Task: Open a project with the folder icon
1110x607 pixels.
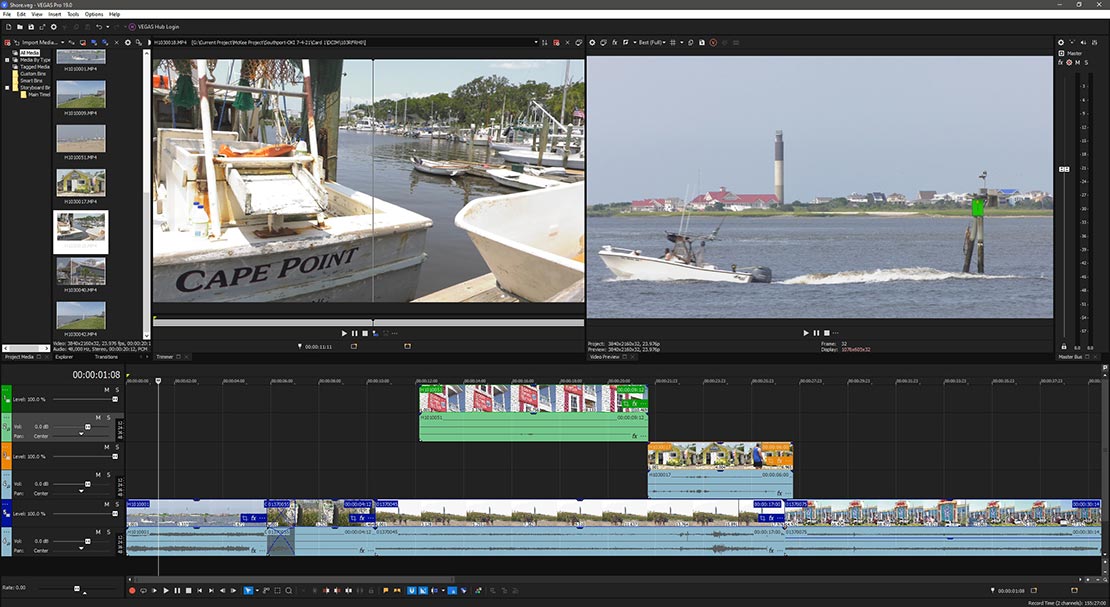Action: [x=20, y=27]
